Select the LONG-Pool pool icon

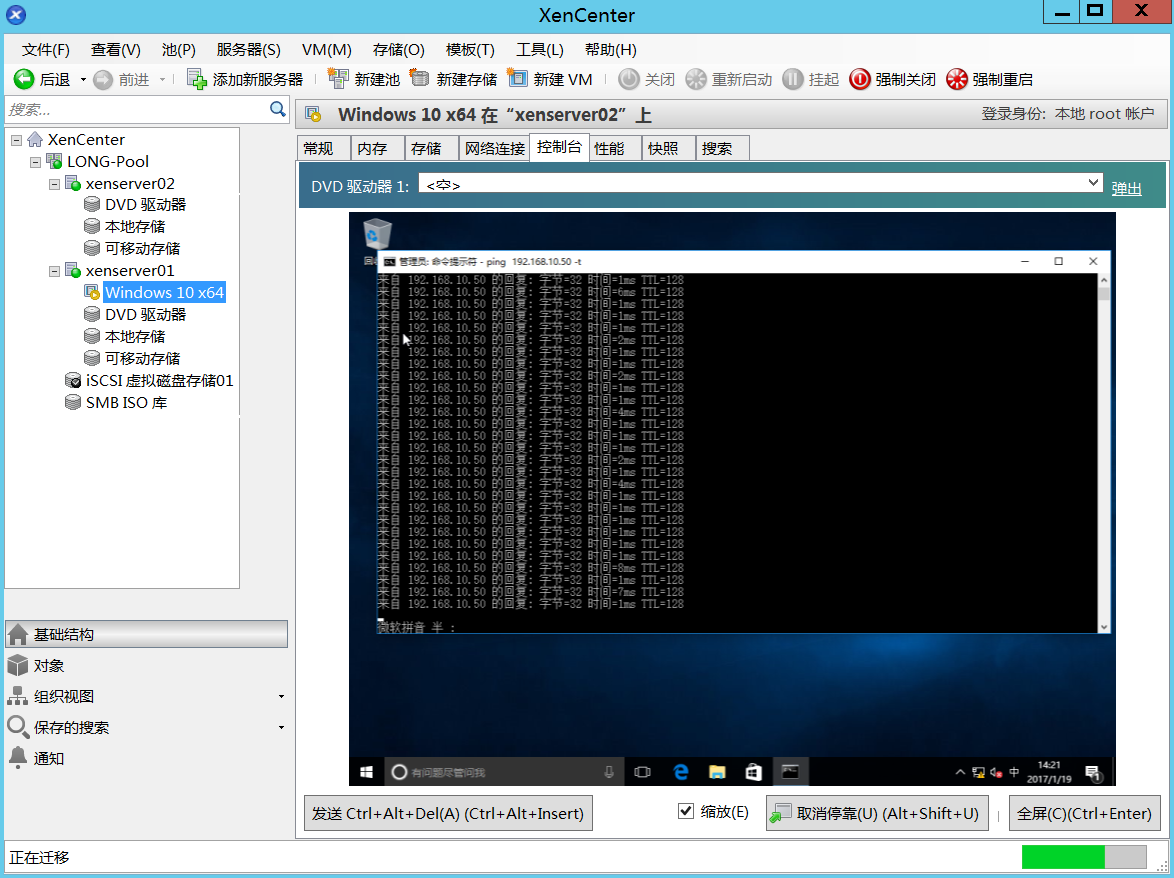pos(54,161)
